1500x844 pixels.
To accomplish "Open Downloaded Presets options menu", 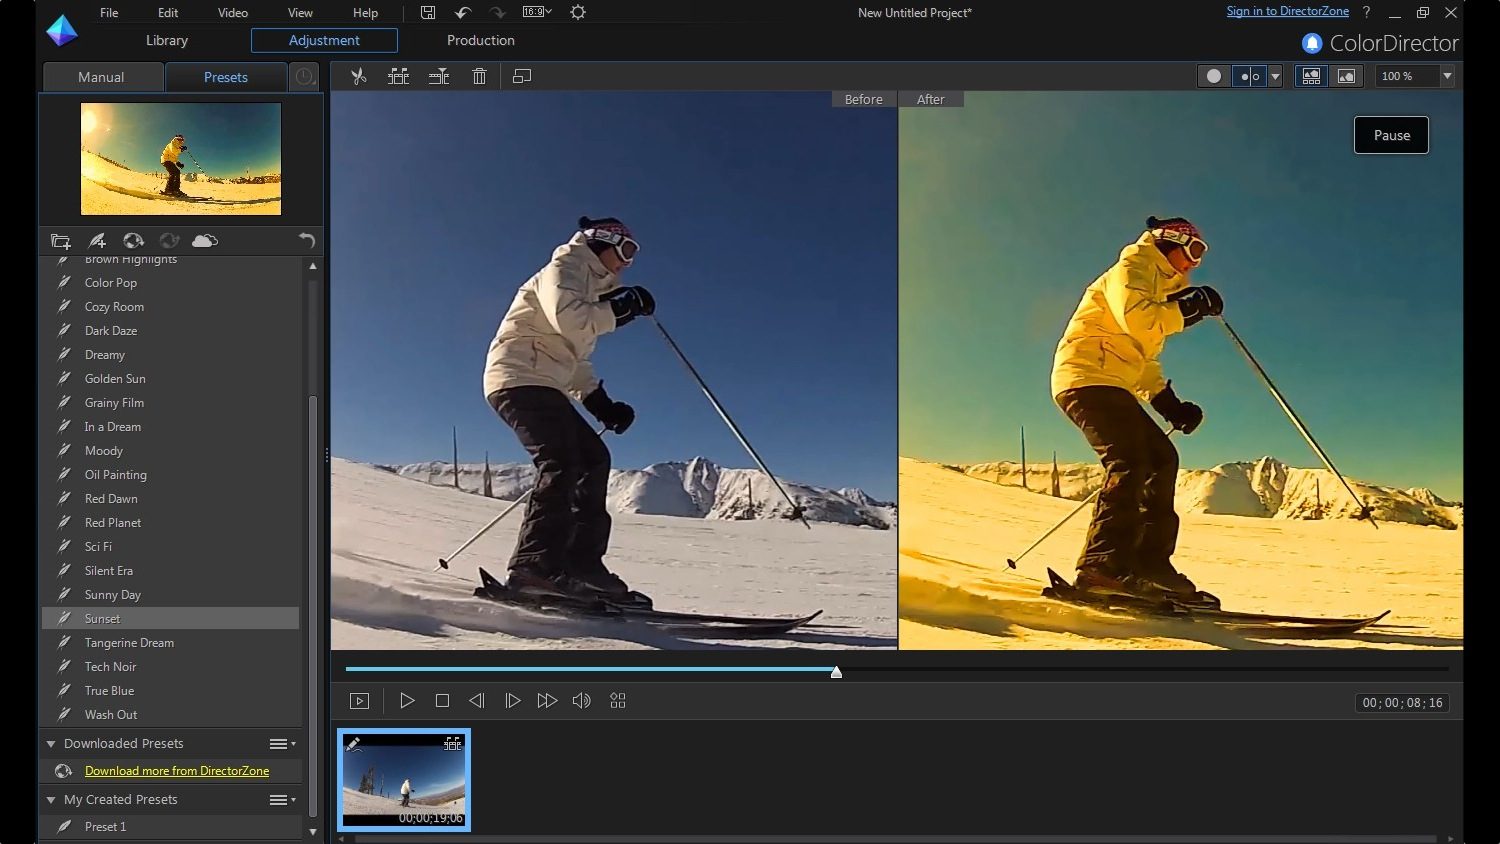I will tap(282, 744).
